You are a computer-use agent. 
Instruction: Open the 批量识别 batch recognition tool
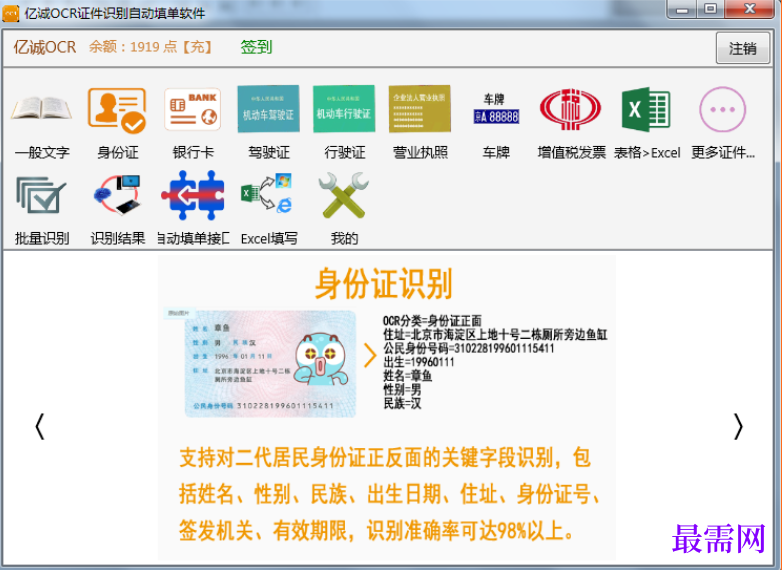[x=40, y=196]
